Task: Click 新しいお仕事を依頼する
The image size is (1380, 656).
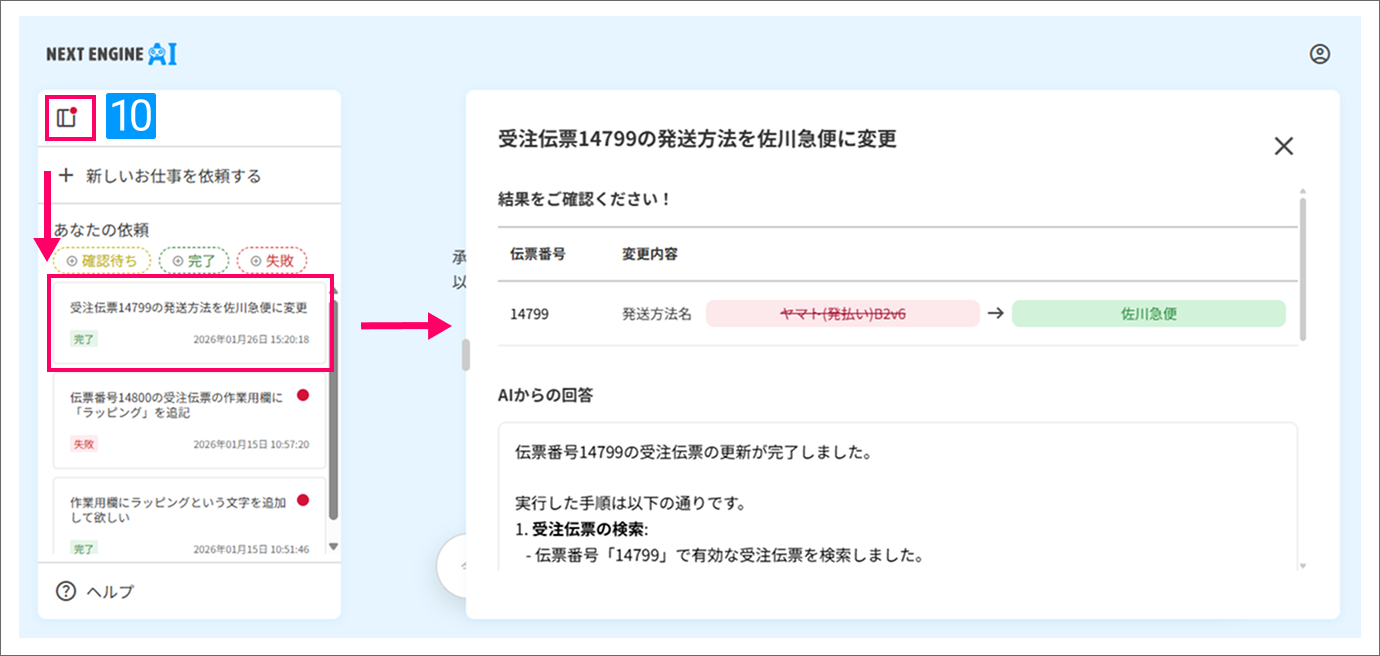Action: click(173, 176)
